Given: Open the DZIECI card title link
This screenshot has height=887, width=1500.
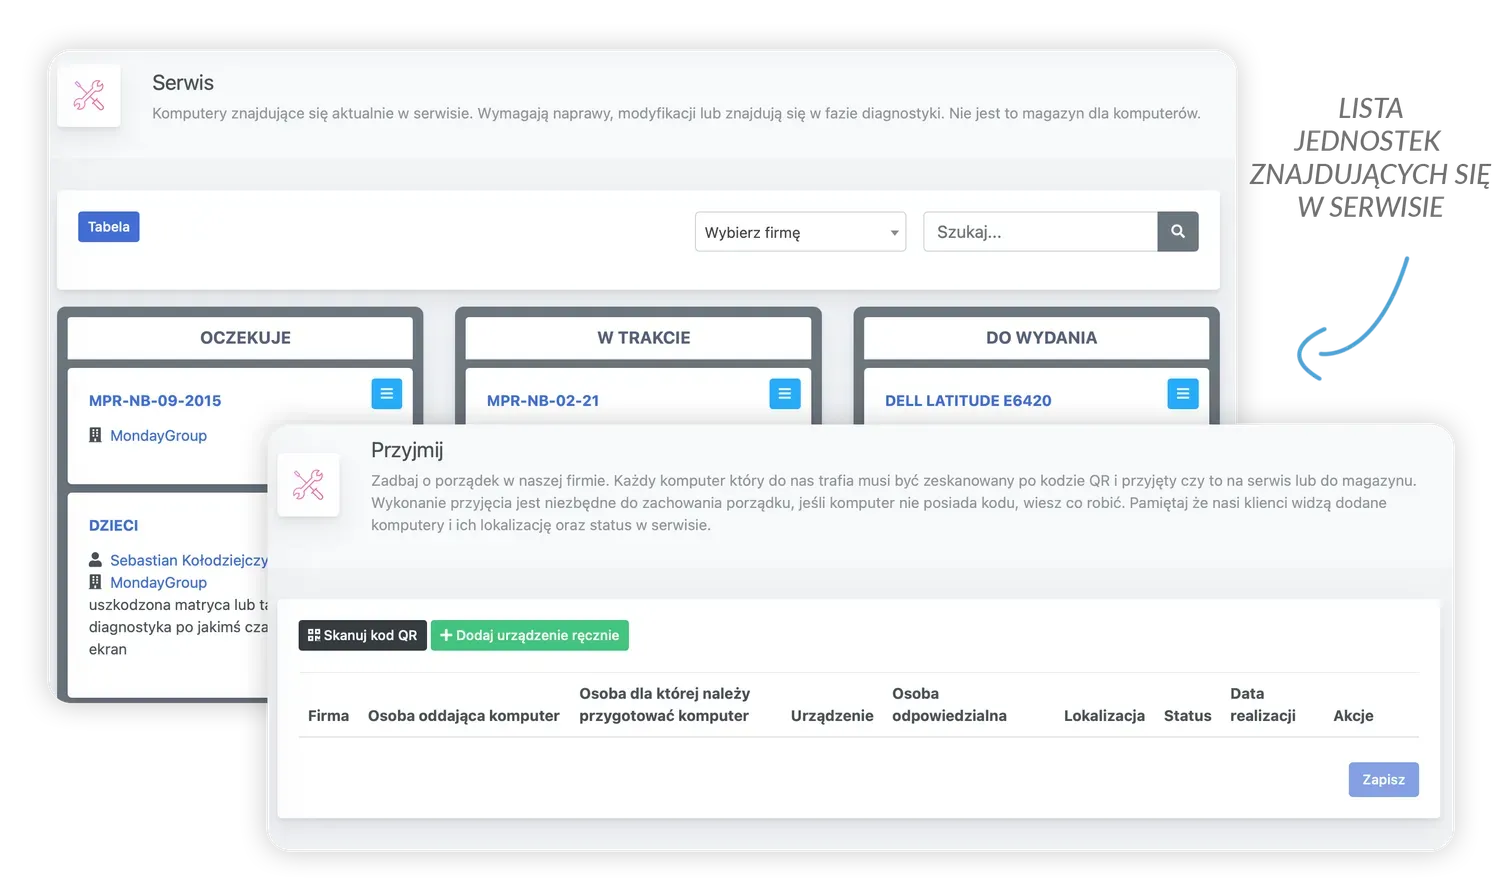Looking at the screenshot, I should [x=114, y=526].
